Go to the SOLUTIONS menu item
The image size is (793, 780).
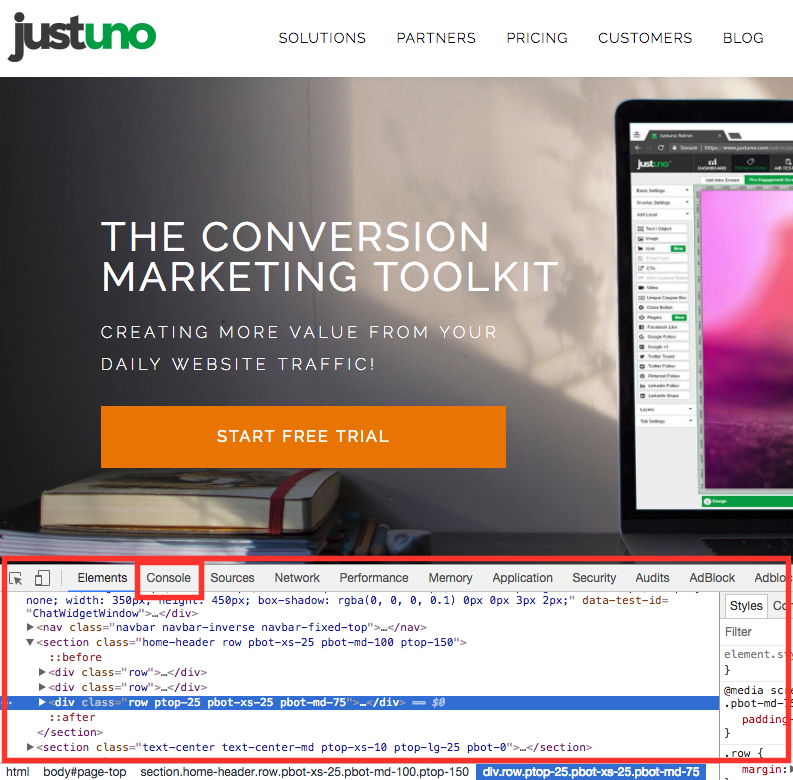click(322, 38)
